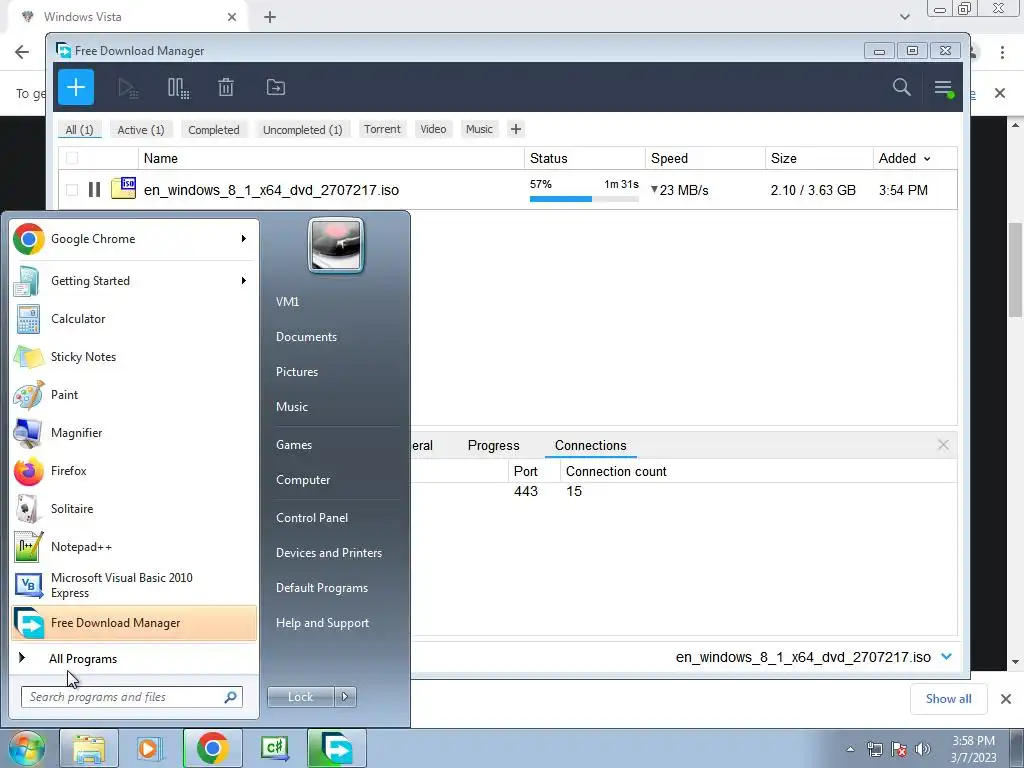Pause the en_windows_8_1 ISO download

[x=95, y=189]
